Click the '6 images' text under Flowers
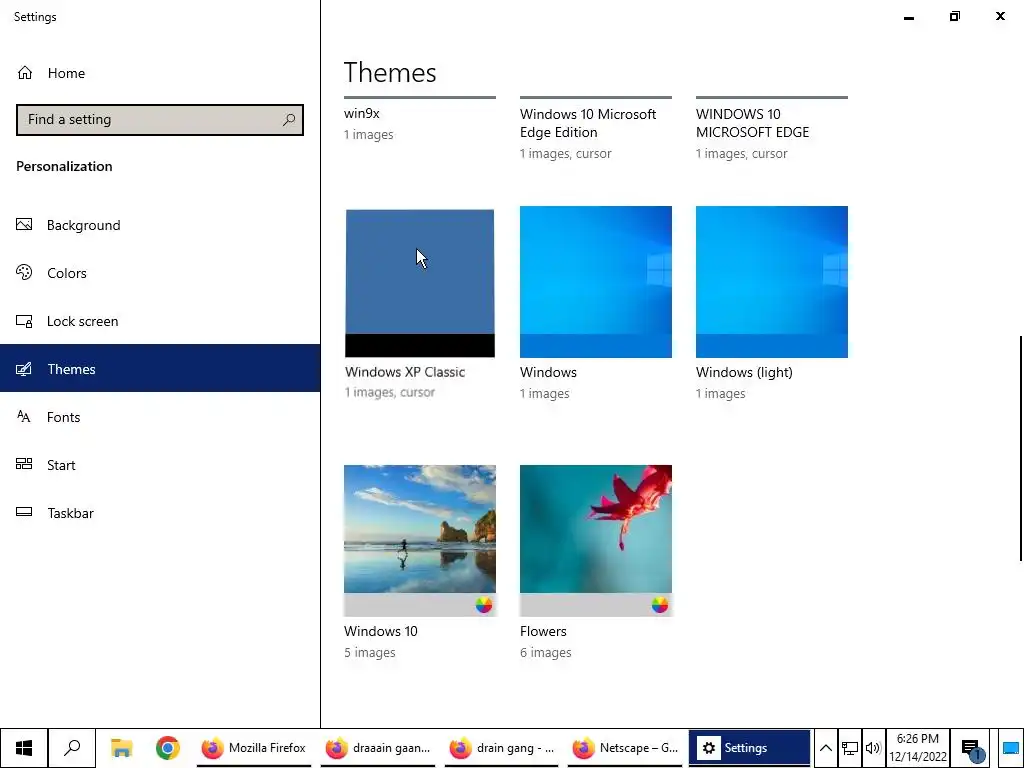 pos(545,652)
